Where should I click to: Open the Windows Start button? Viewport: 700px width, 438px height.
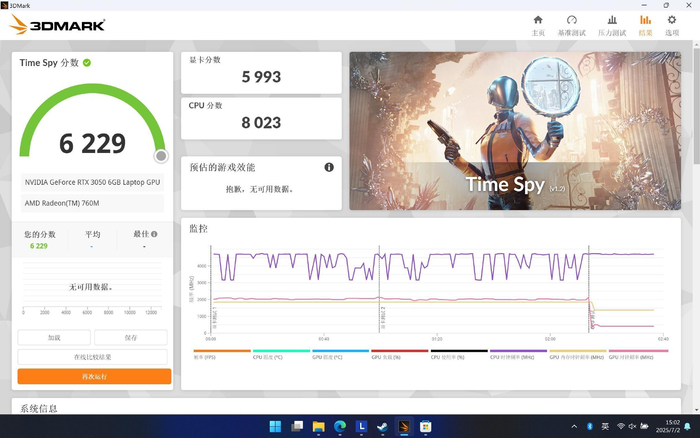[275, 426]
